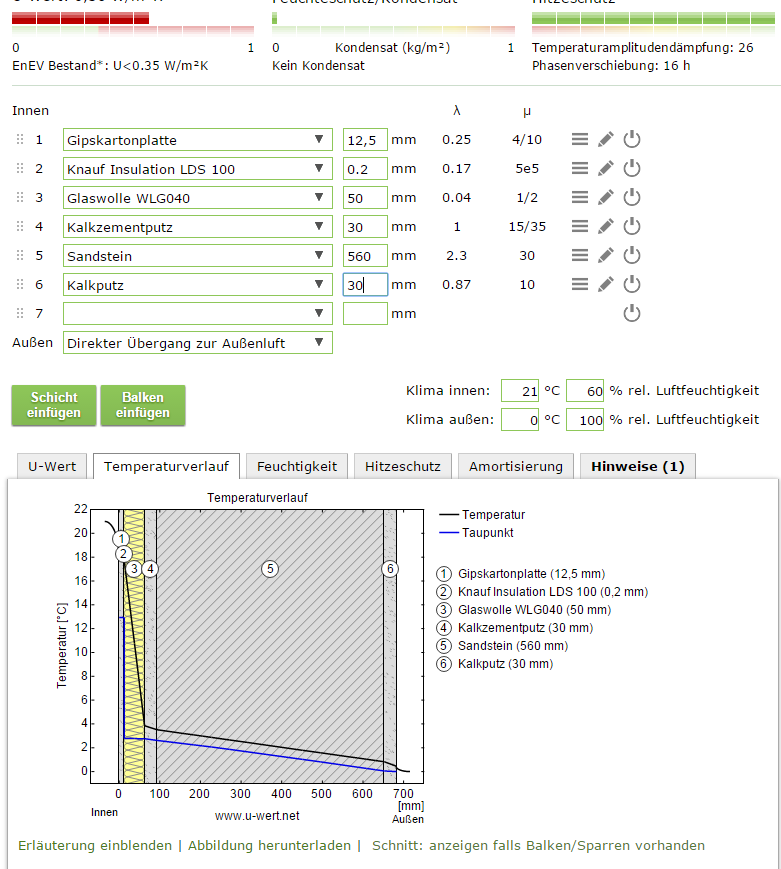781x869 pixels.
Task: Open the list menu for Gipskartonplatte layer
Action: point(579,140)
